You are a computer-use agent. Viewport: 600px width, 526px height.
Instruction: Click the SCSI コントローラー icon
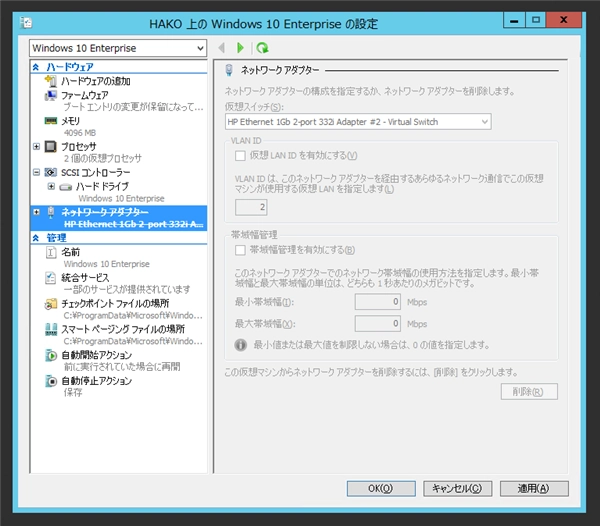[x=51, y=172]
